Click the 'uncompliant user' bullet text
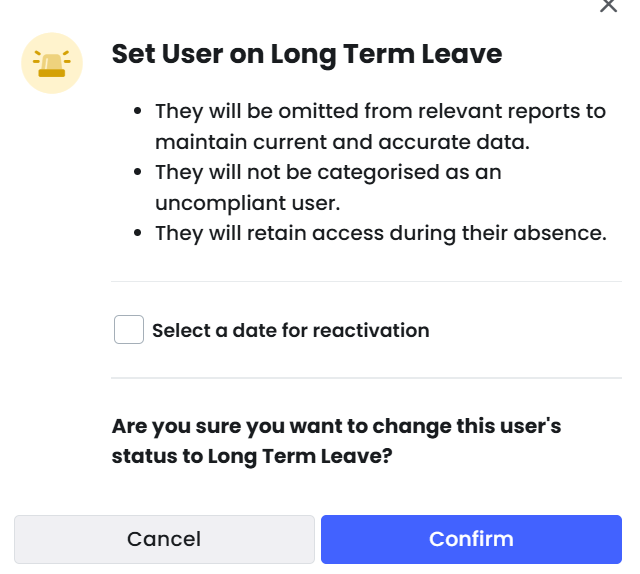Viewport: 640px width, 574px height. point(328,187)
